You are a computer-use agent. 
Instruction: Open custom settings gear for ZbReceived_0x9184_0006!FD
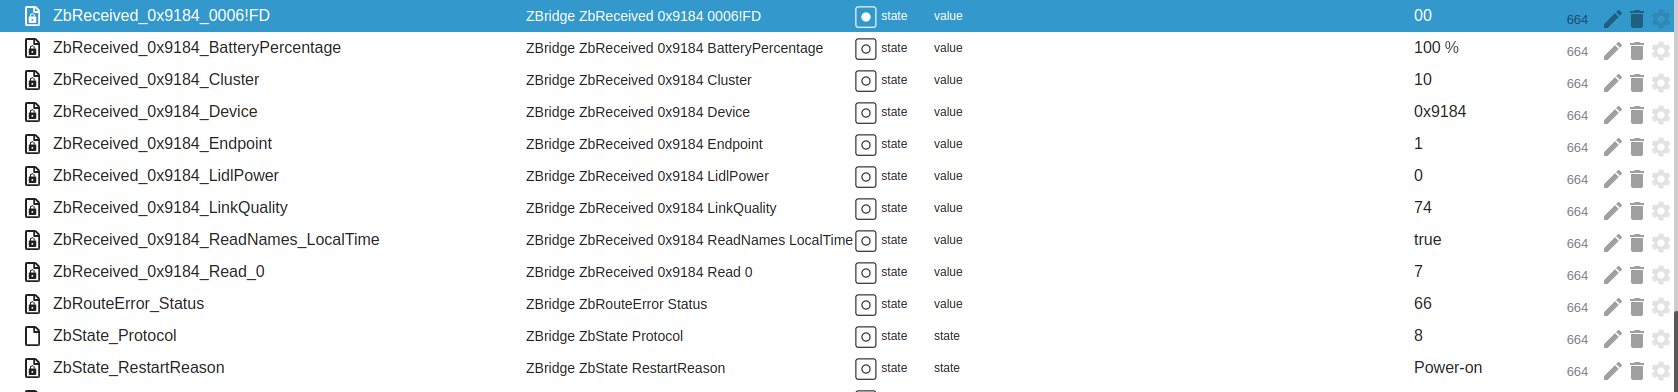coord(1661,19)
